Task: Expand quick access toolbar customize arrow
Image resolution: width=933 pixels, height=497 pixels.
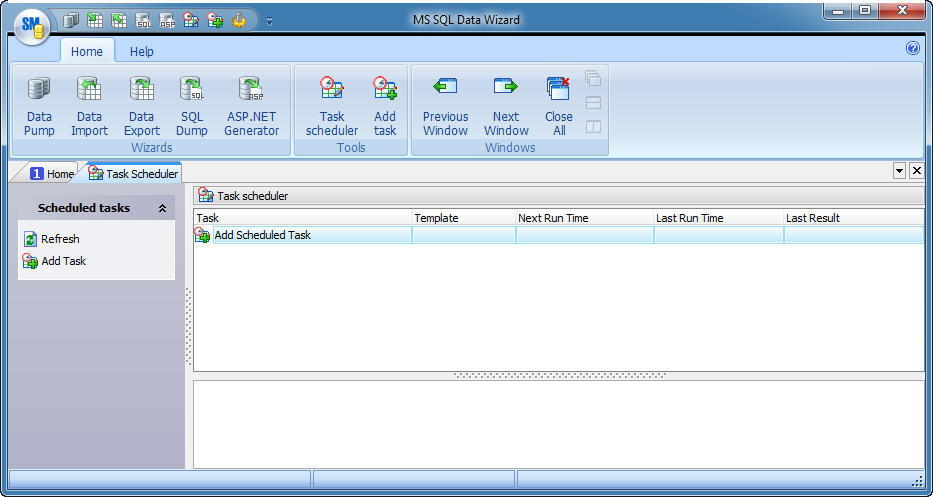Action: [x=270, y=21]
